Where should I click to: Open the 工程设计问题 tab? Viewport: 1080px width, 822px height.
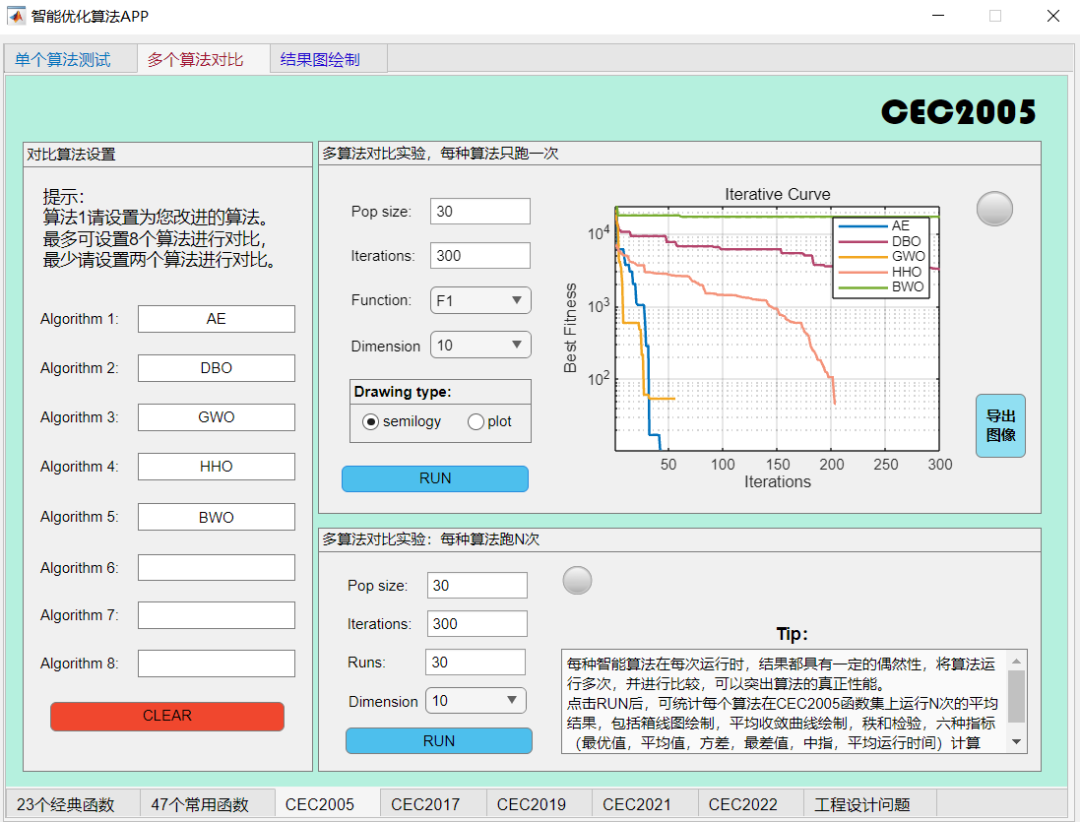[863, 803]
